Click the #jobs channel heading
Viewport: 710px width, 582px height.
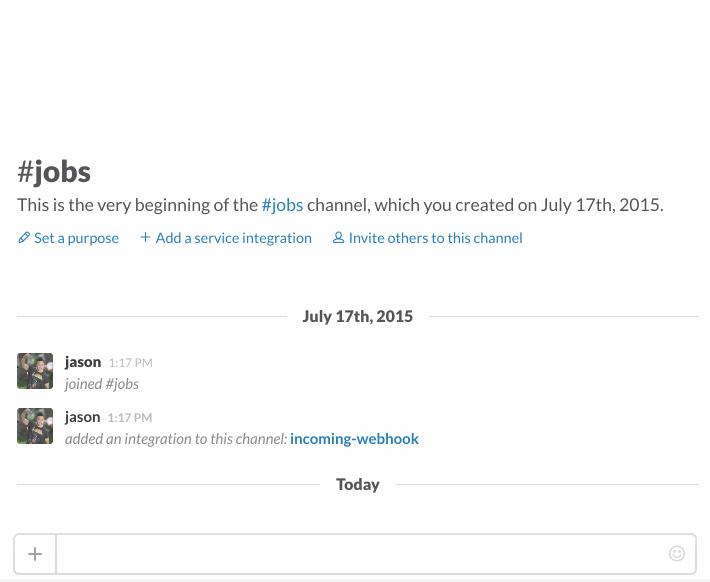click(x=54, y=172)
